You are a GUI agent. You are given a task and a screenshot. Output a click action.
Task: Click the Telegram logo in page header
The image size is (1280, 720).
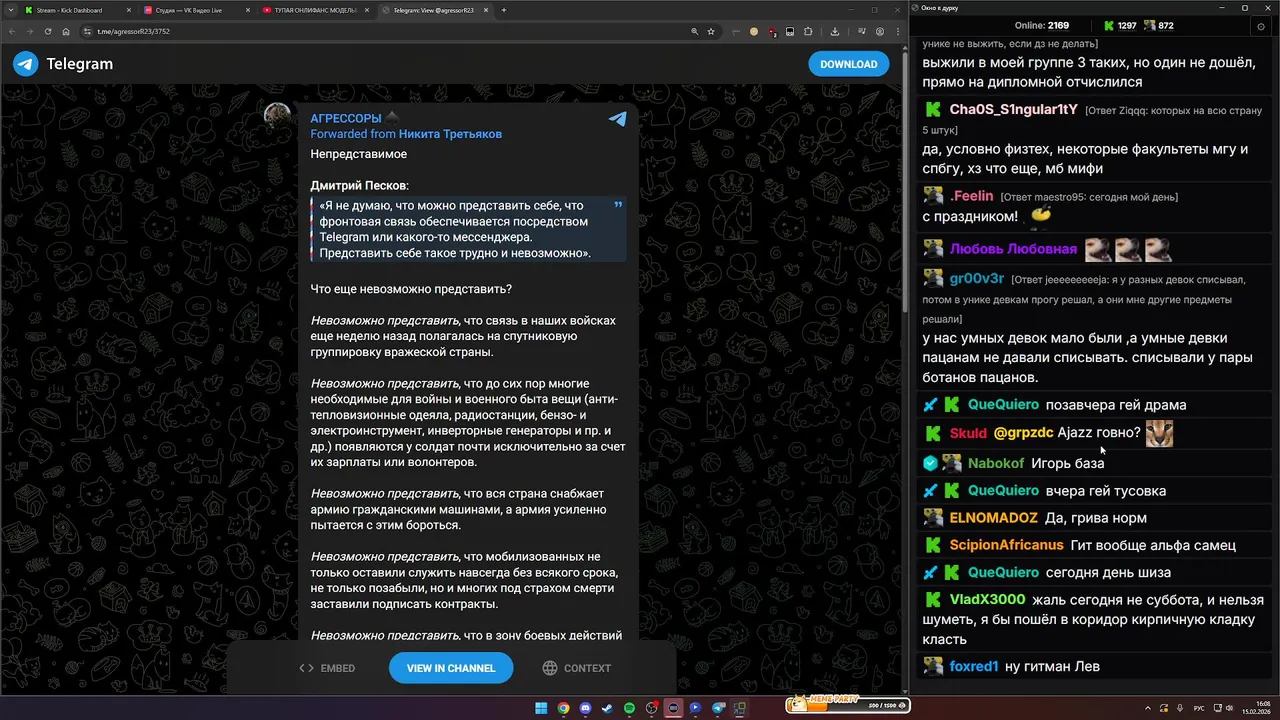click(x=63, y=64)
